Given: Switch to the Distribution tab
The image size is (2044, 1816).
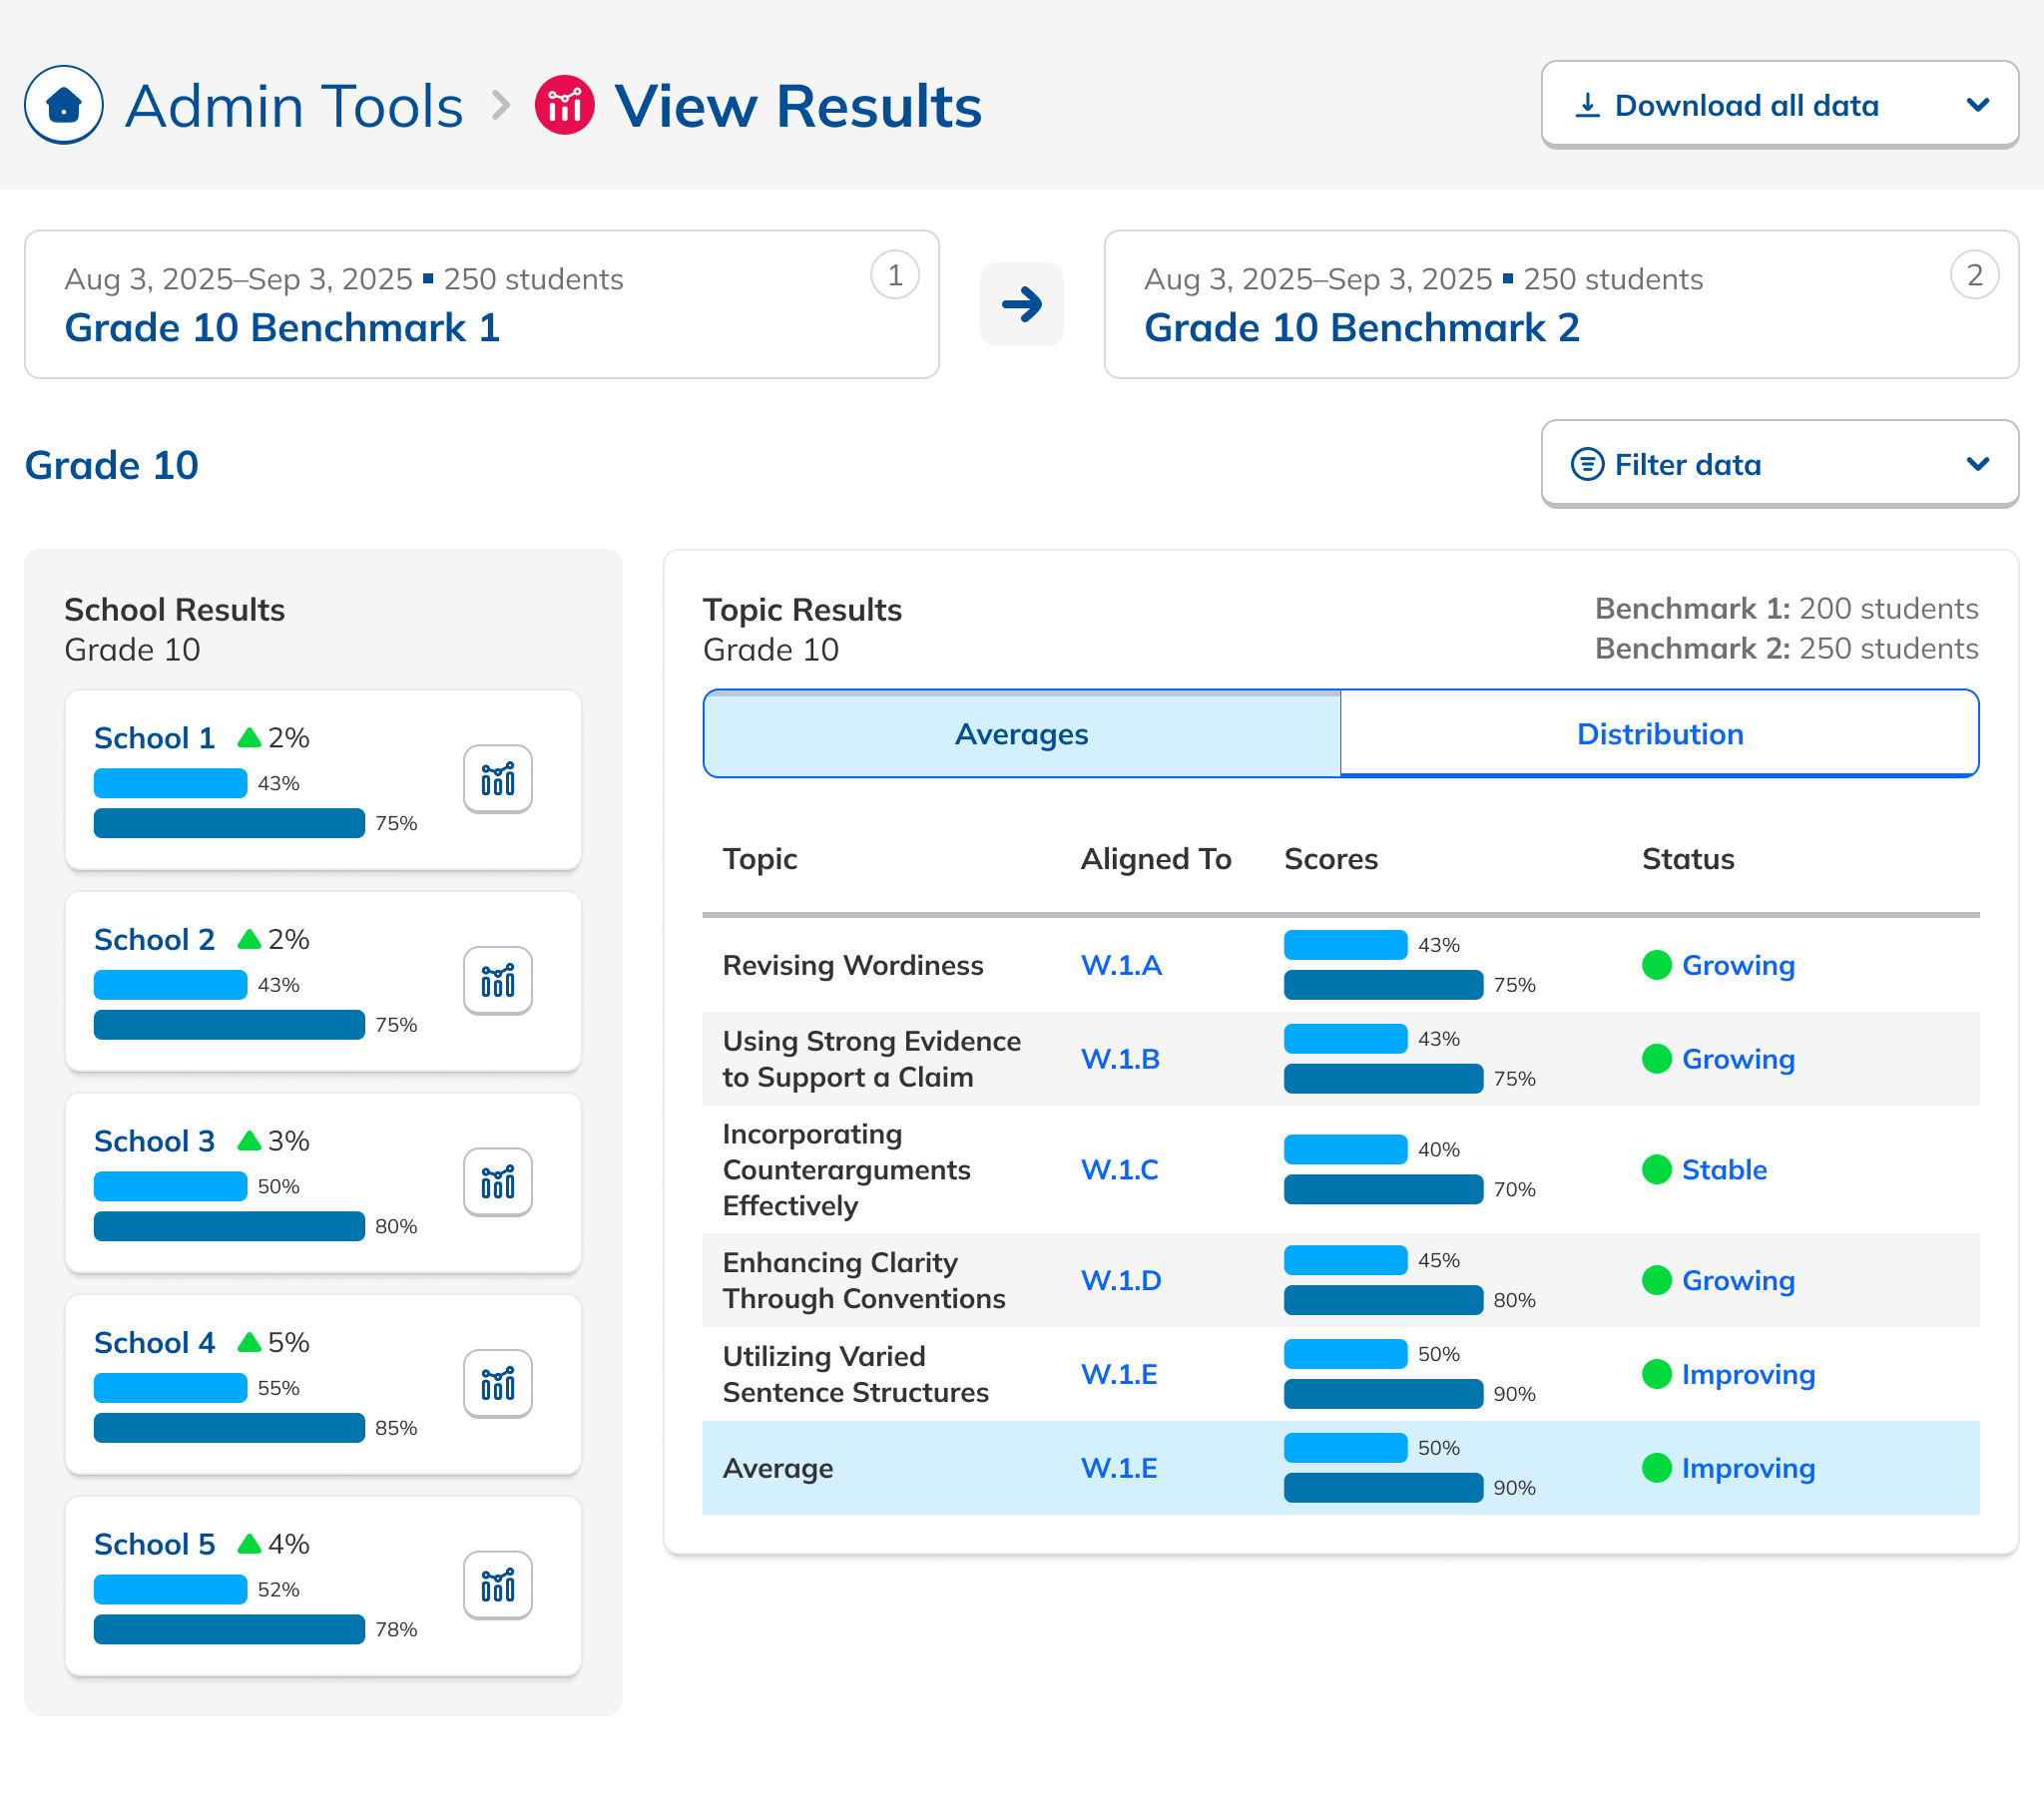Looking at the screenshot, I should tap(1659, 734).
